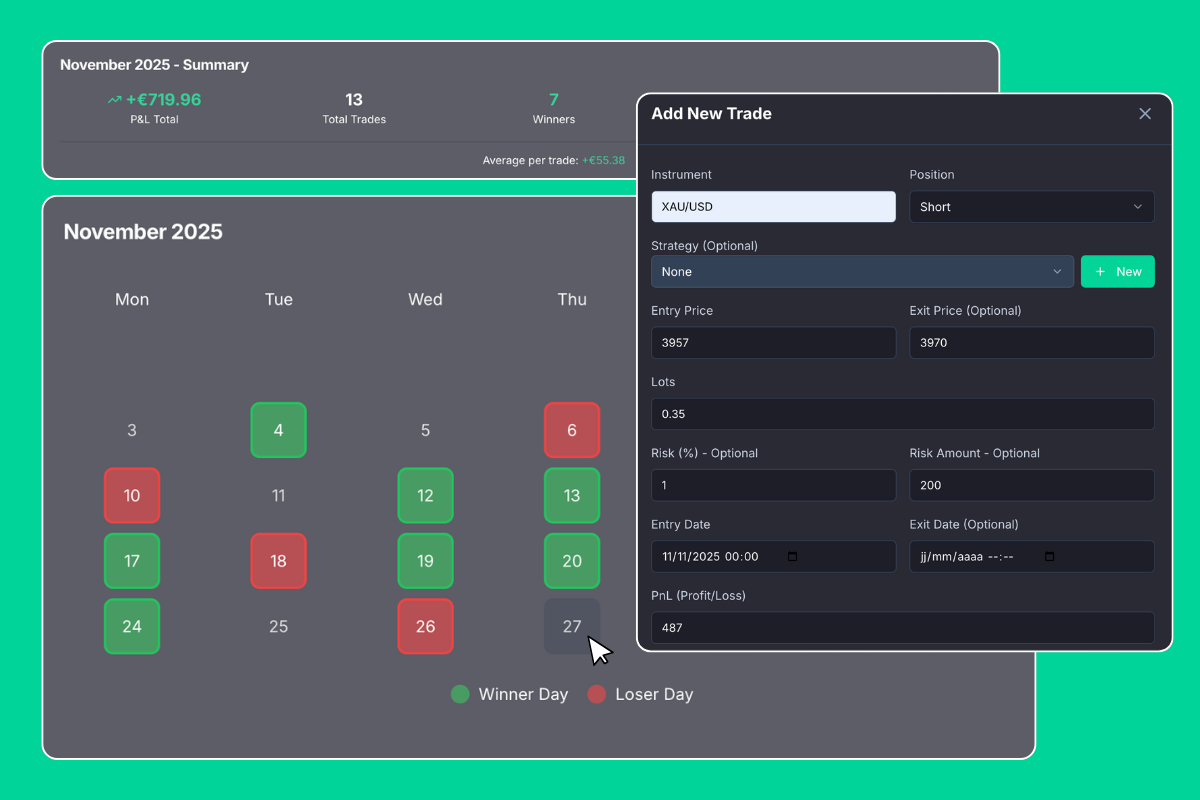Open losing day 18 on the calendar
This screenshot has width=1200, height=800.
click(278, 561)
